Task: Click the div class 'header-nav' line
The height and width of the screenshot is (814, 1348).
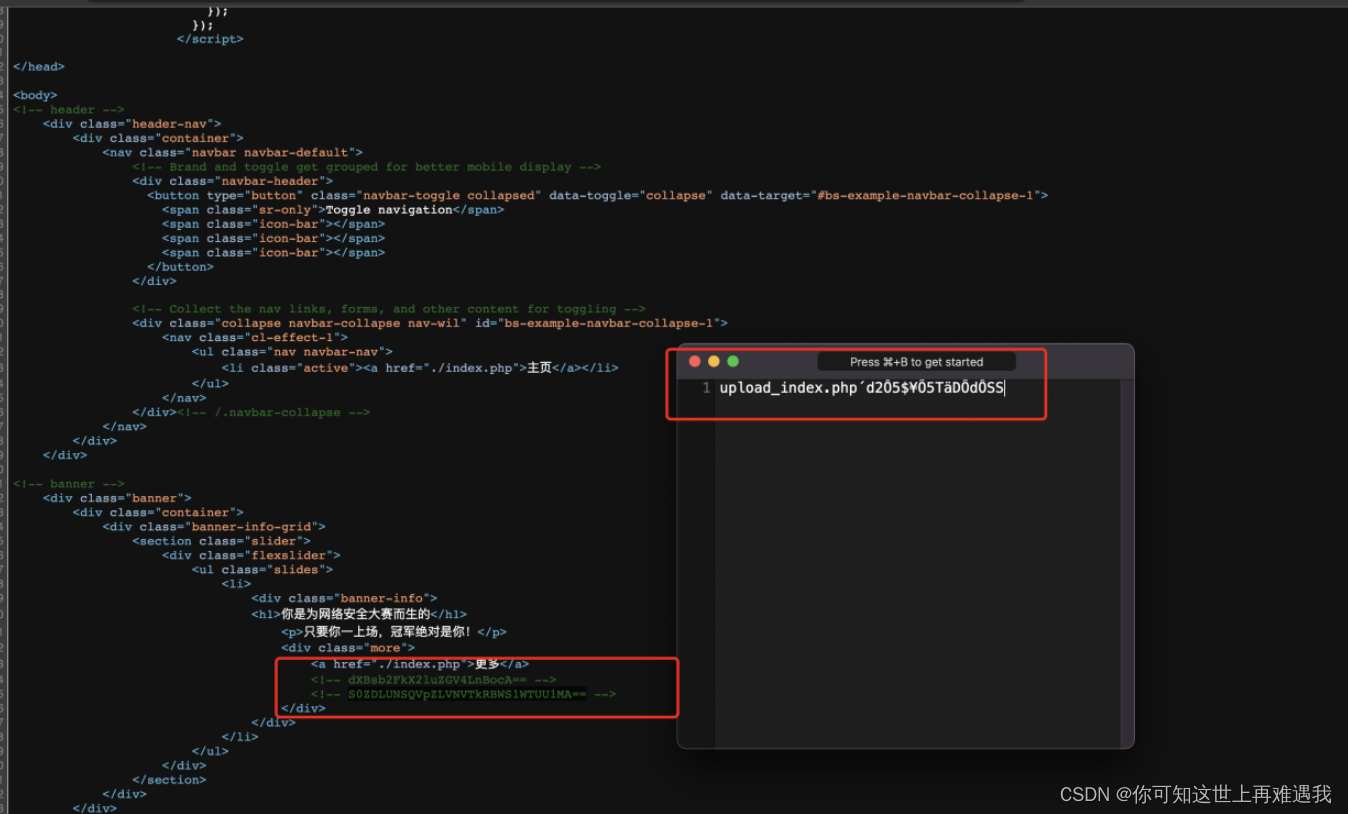Action: click(132, 124)
